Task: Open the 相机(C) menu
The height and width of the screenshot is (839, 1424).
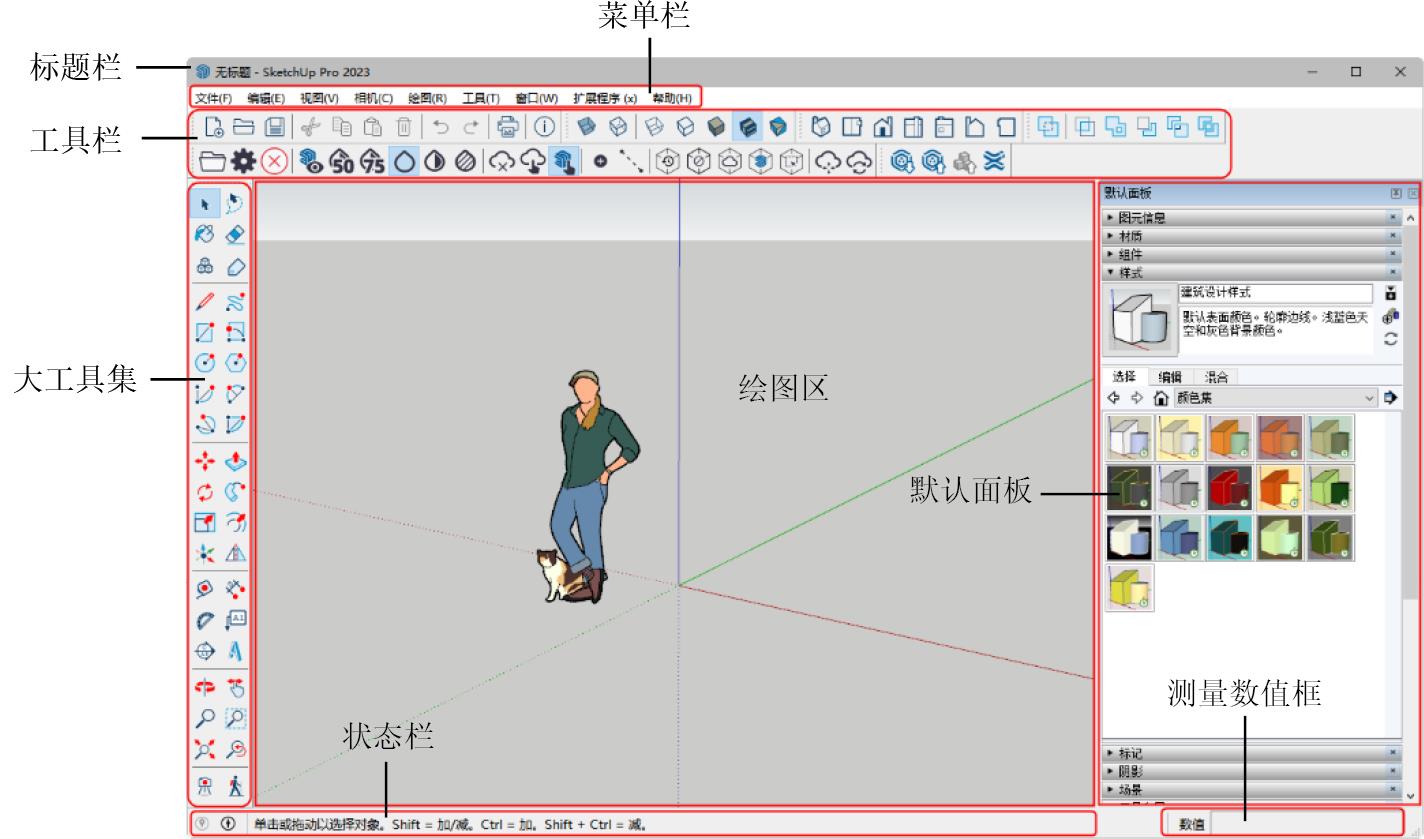Action: click(x=373, y=98)
